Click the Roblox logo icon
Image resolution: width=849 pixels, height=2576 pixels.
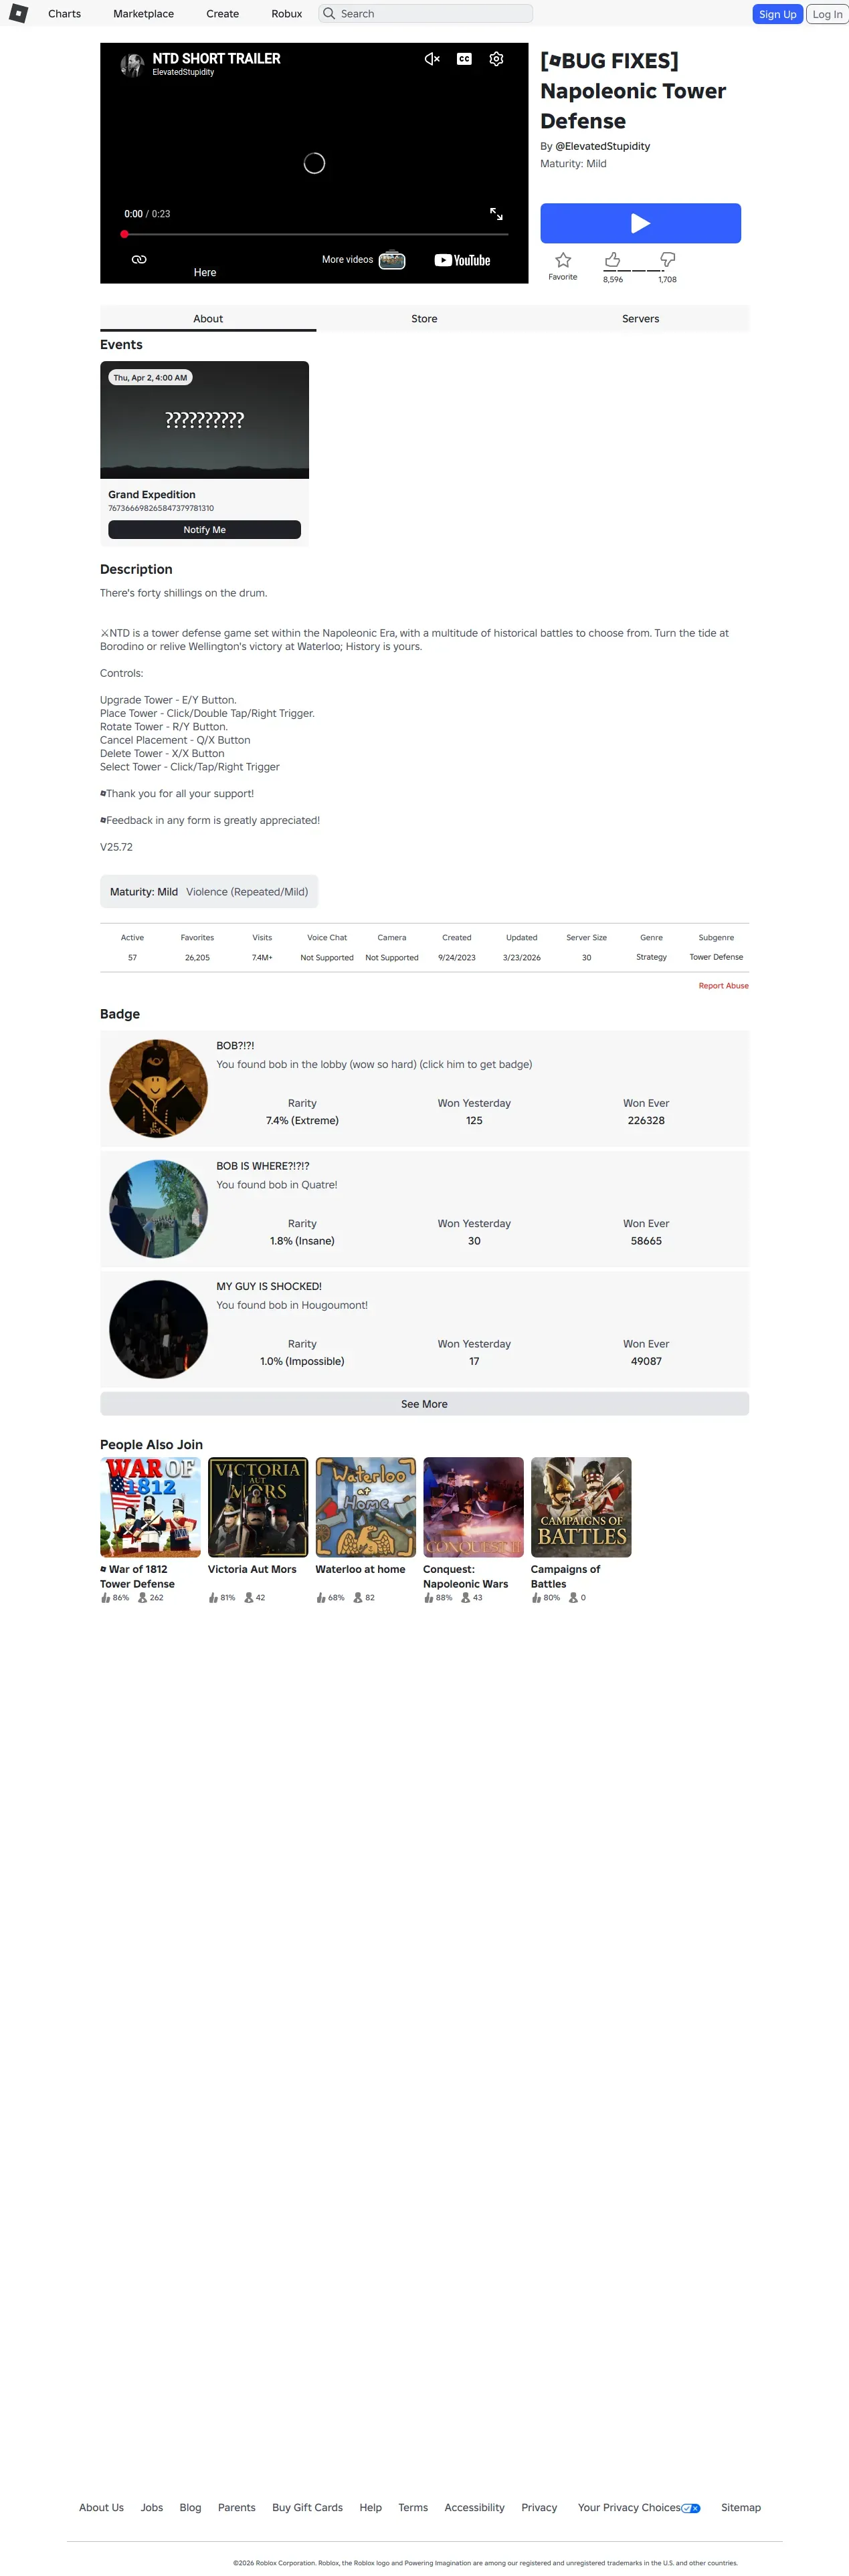[18, 13]
